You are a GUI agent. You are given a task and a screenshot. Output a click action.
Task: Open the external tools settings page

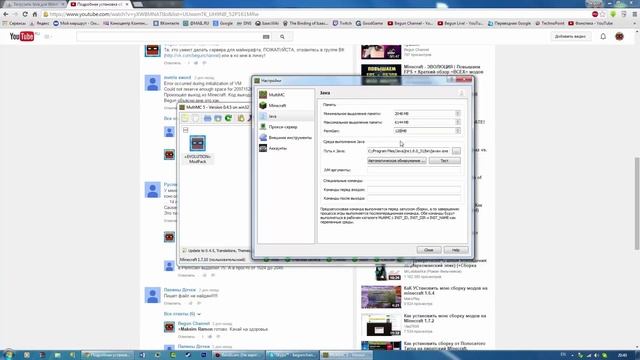(286, 138)
